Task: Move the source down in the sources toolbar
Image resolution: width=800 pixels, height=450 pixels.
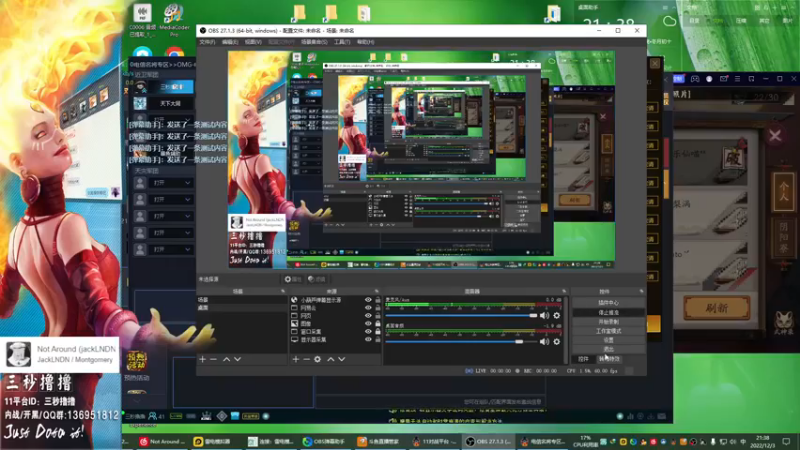Action: pyautogui.click(x=341, y=359)
